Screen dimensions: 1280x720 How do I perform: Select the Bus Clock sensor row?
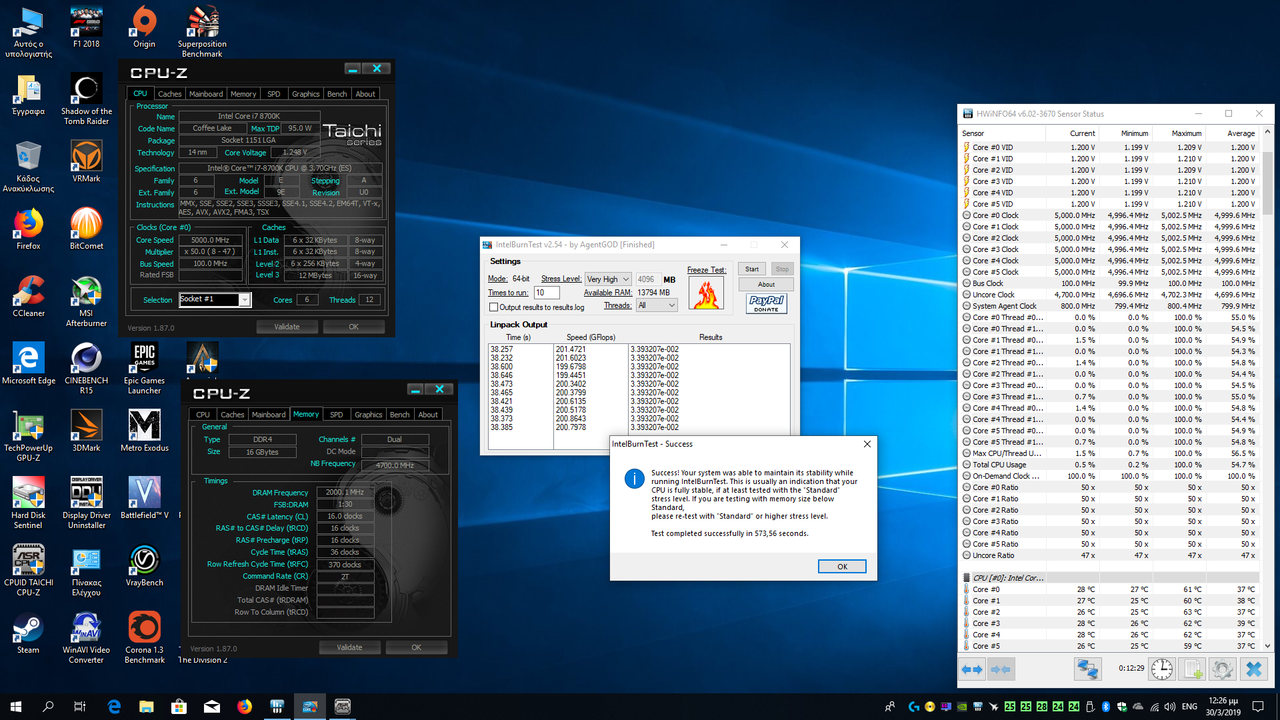click(1110, 283)
